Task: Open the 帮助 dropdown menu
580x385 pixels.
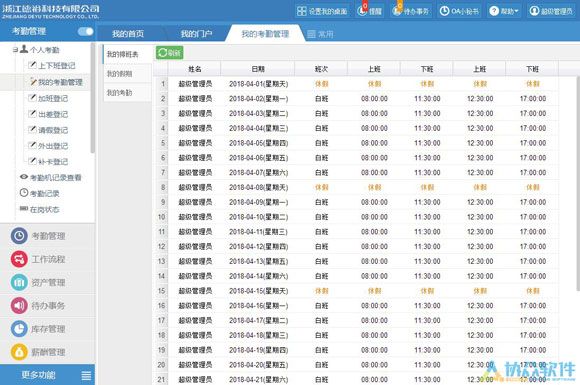Action: click(504, 11)
